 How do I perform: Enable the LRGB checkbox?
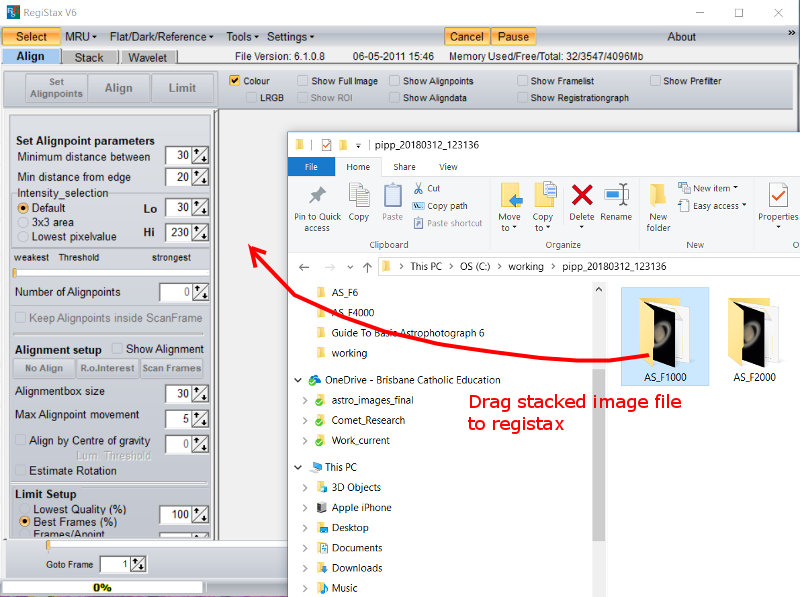tap(252, 97)
